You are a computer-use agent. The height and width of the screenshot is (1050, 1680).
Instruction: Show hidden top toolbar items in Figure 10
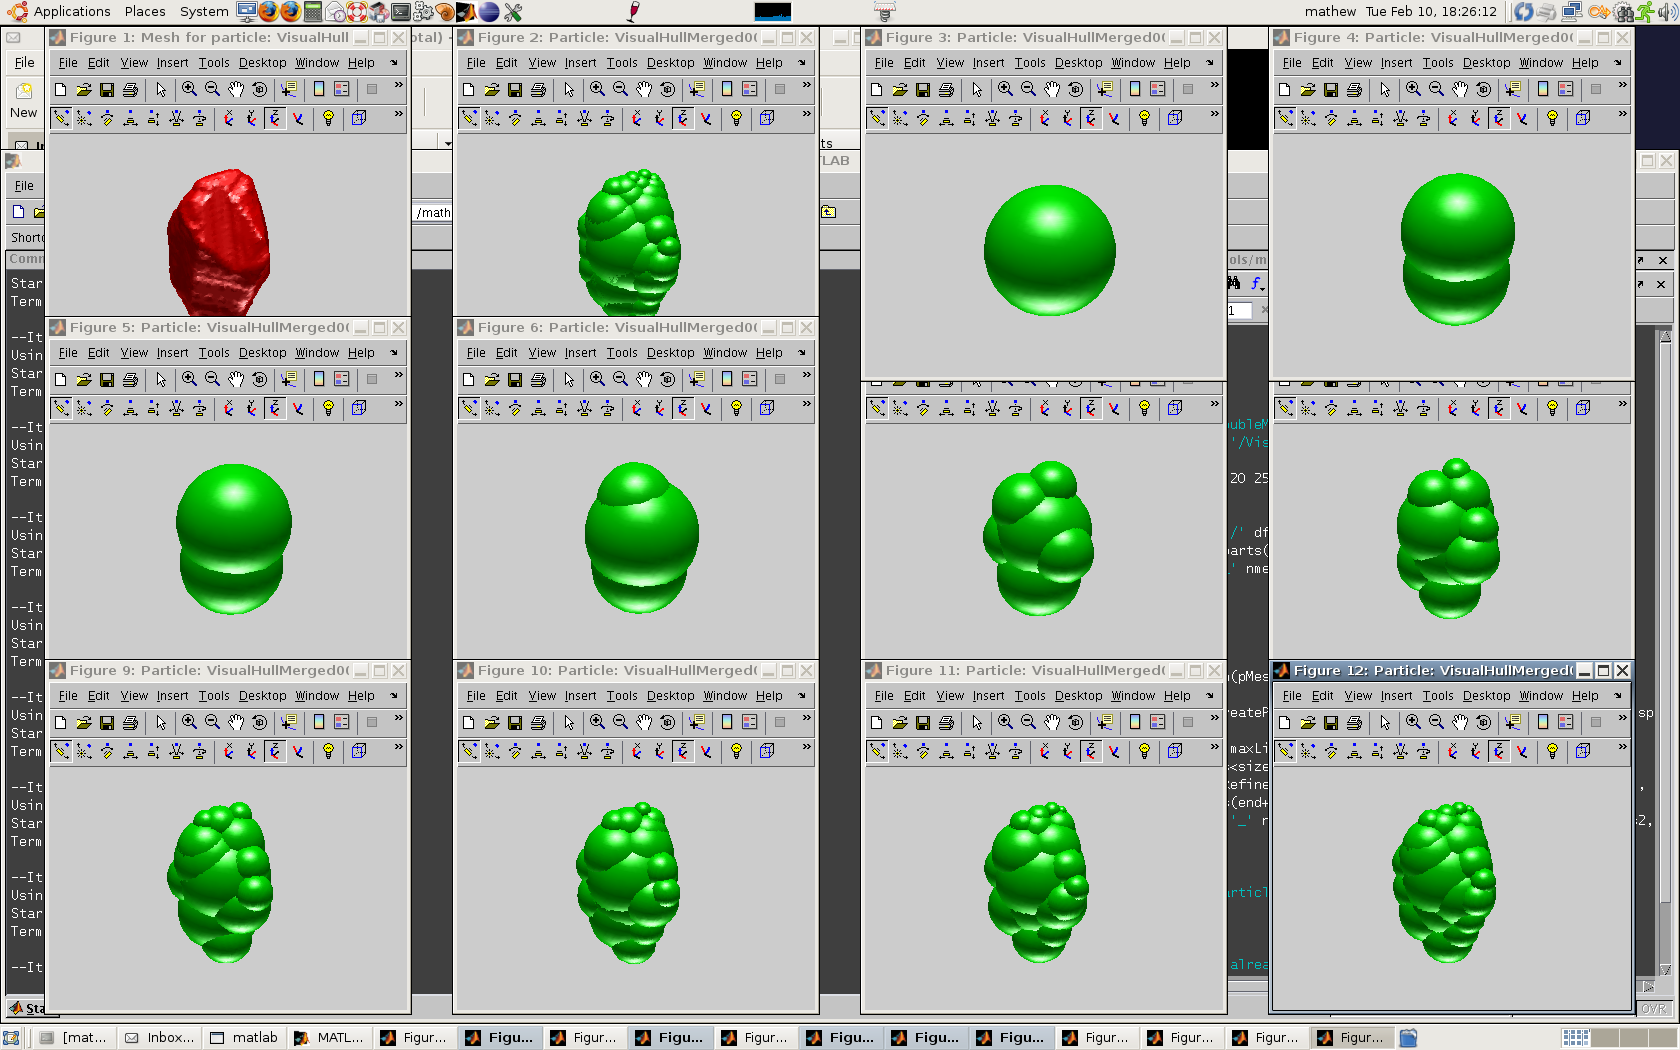pyautogui.click(x=806, y=719)
